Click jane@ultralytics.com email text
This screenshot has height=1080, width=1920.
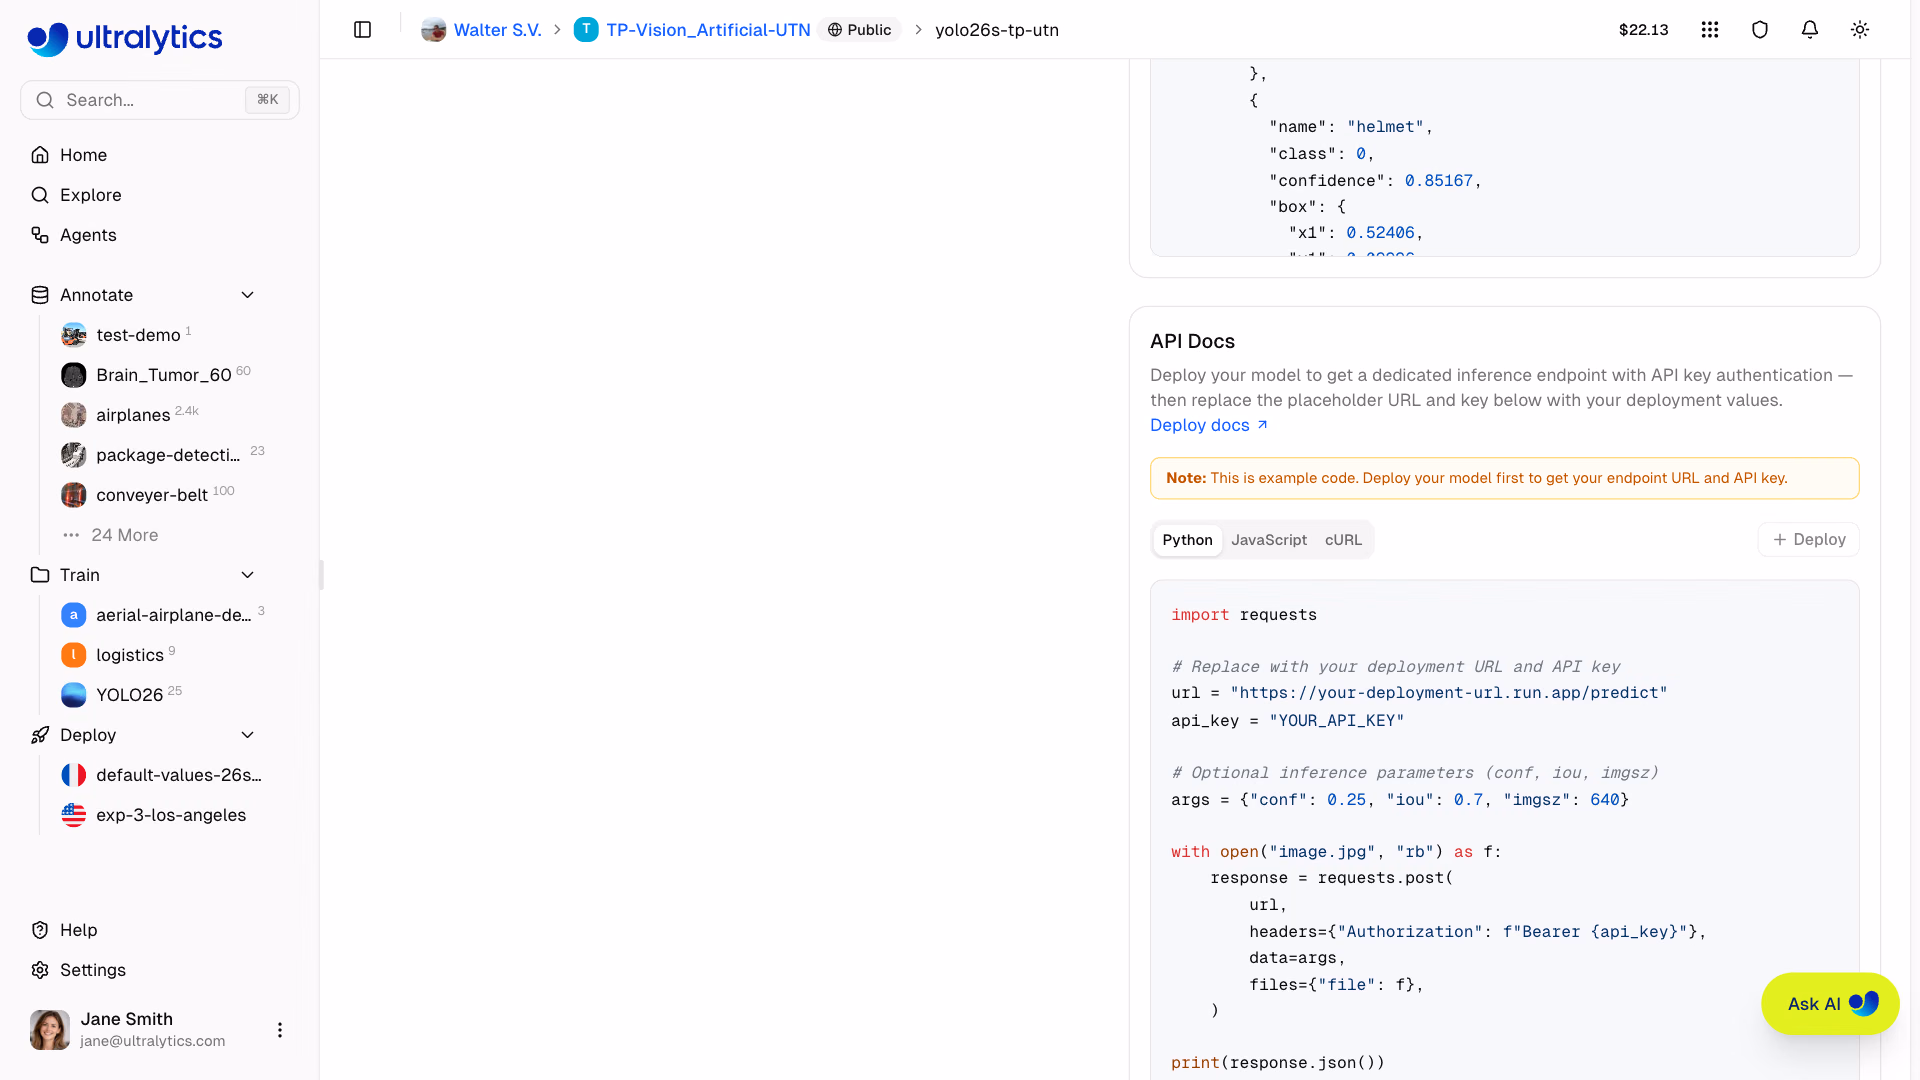pos(152,1041)
